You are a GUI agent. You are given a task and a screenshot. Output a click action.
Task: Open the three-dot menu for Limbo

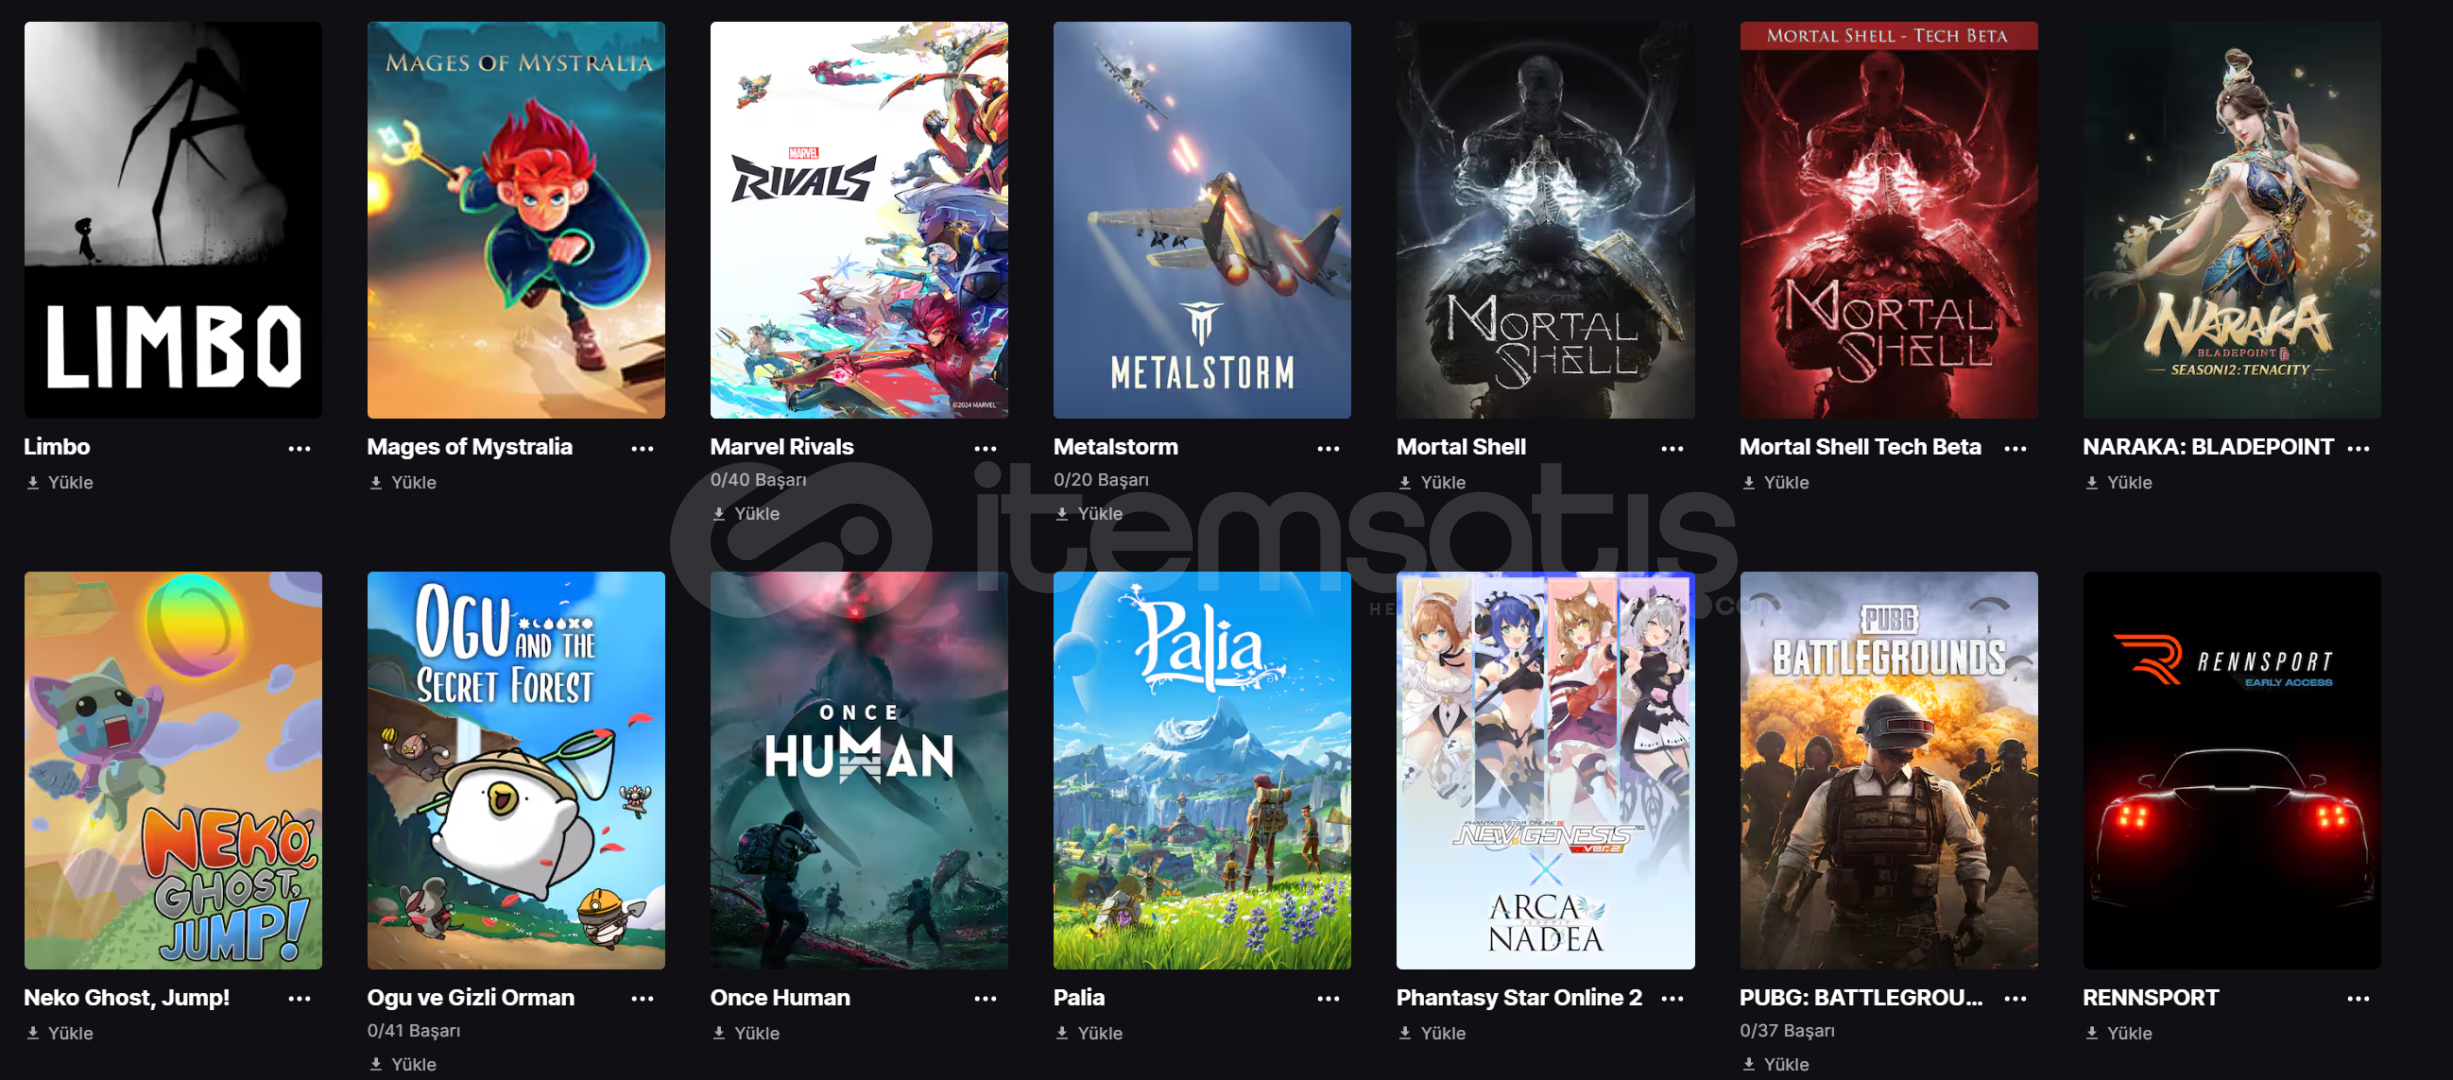pos(299,448)
